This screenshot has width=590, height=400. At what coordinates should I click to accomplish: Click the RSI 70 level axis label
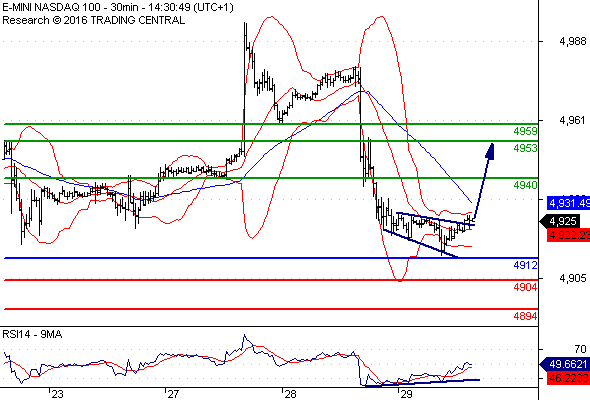tap(580, 349)
